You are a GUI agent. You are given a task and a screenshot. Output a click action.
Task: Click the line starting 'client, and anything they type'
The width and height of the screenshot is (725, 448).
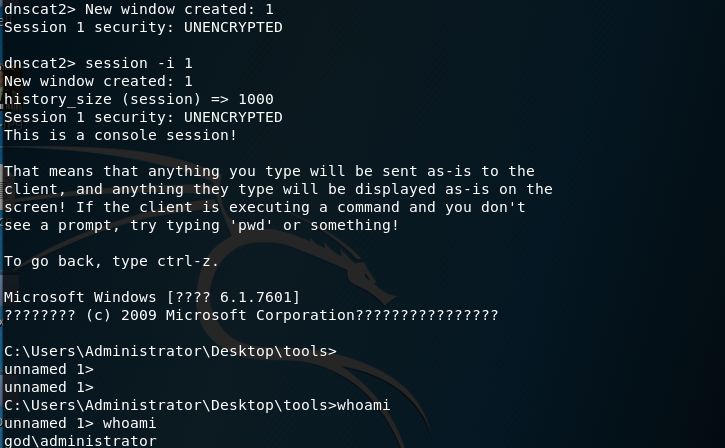(x=278, y=189)
